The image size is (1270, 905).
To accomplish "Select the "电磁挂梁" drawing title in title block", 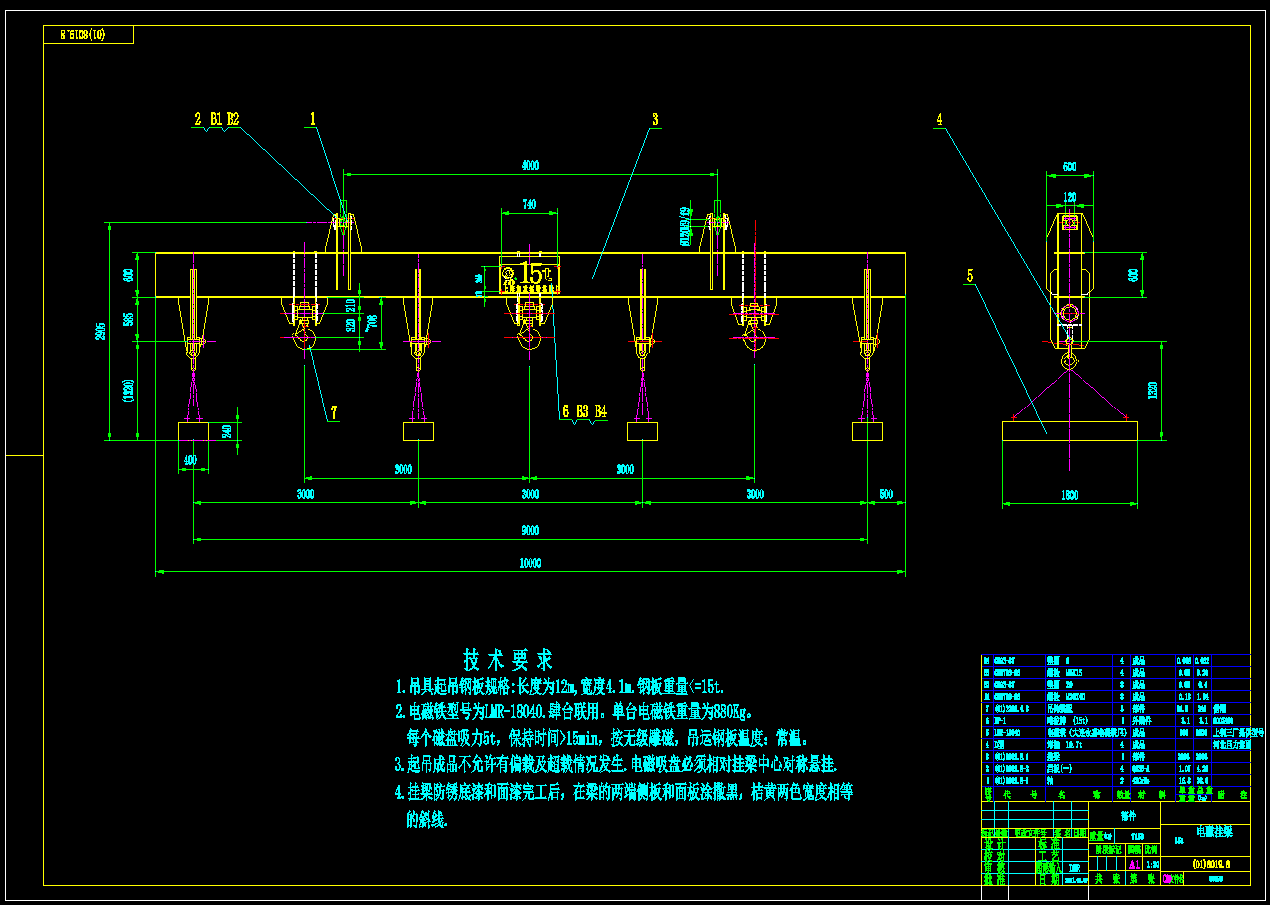I will (x=1214, y=831).
